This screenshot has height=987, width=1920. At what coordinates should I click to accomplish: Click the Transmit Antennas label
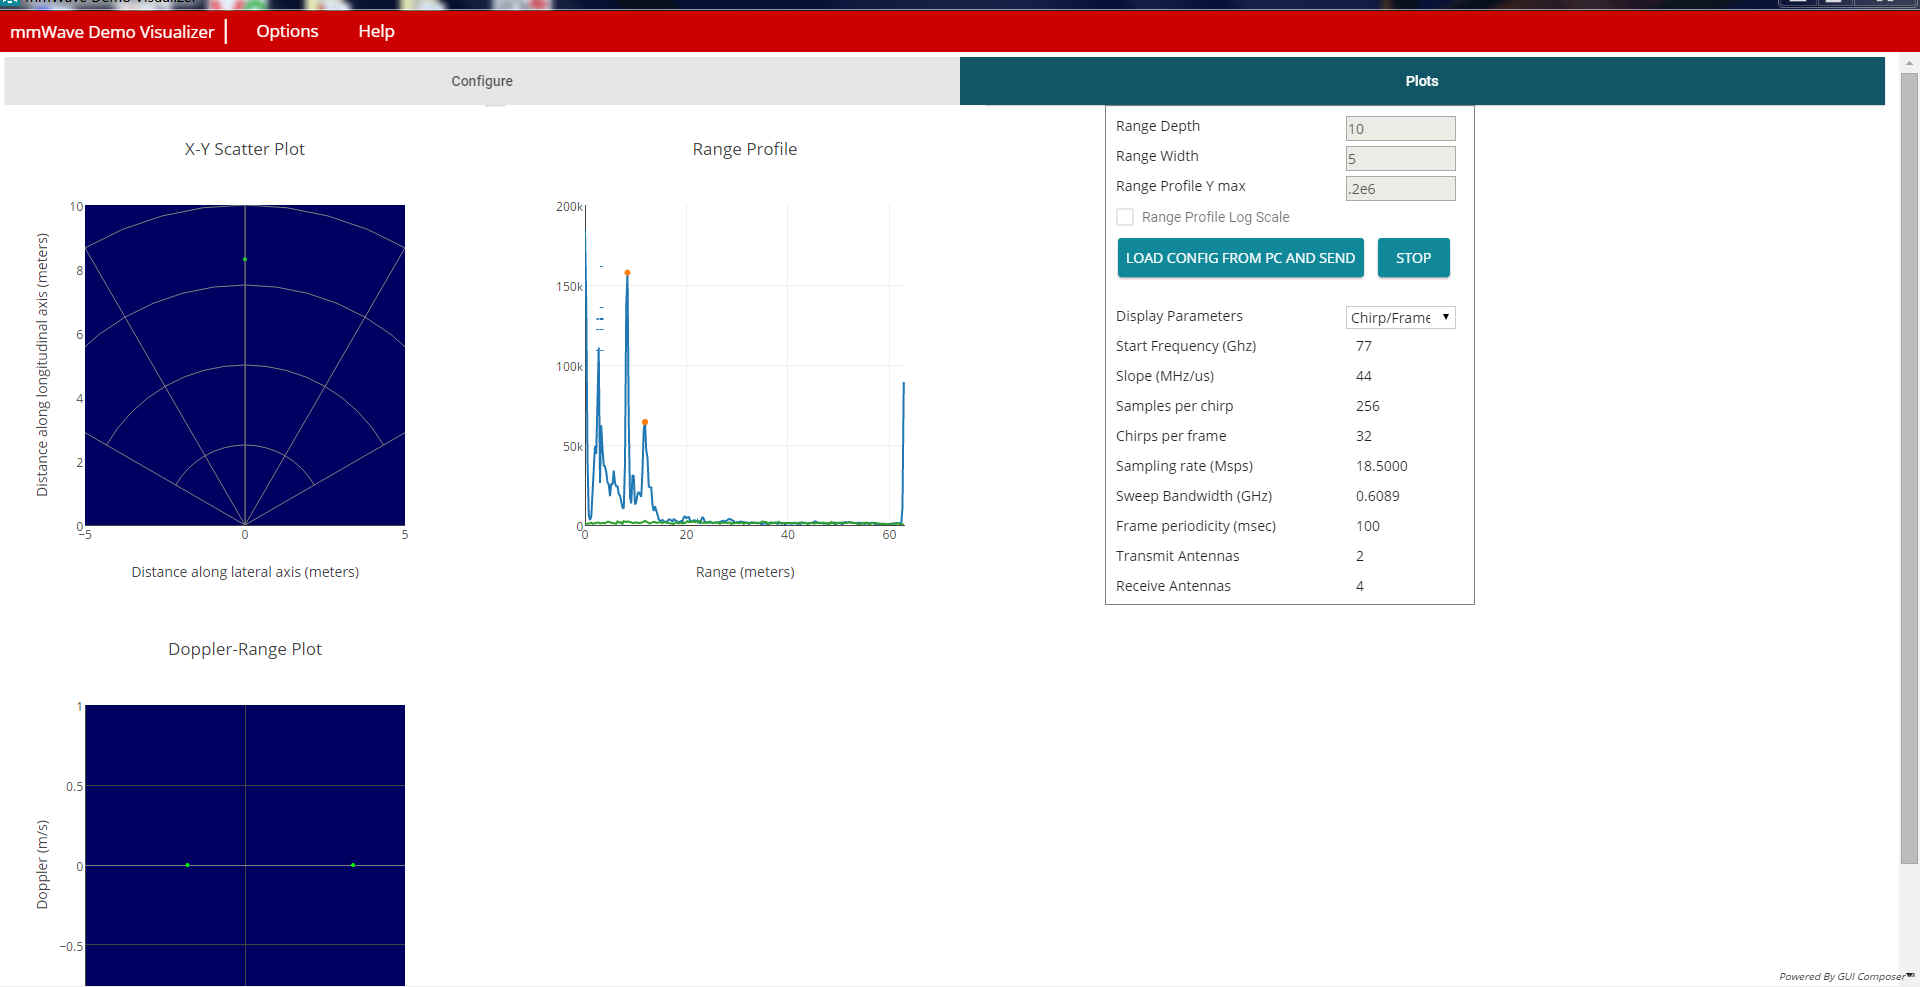coord(1177,556)
